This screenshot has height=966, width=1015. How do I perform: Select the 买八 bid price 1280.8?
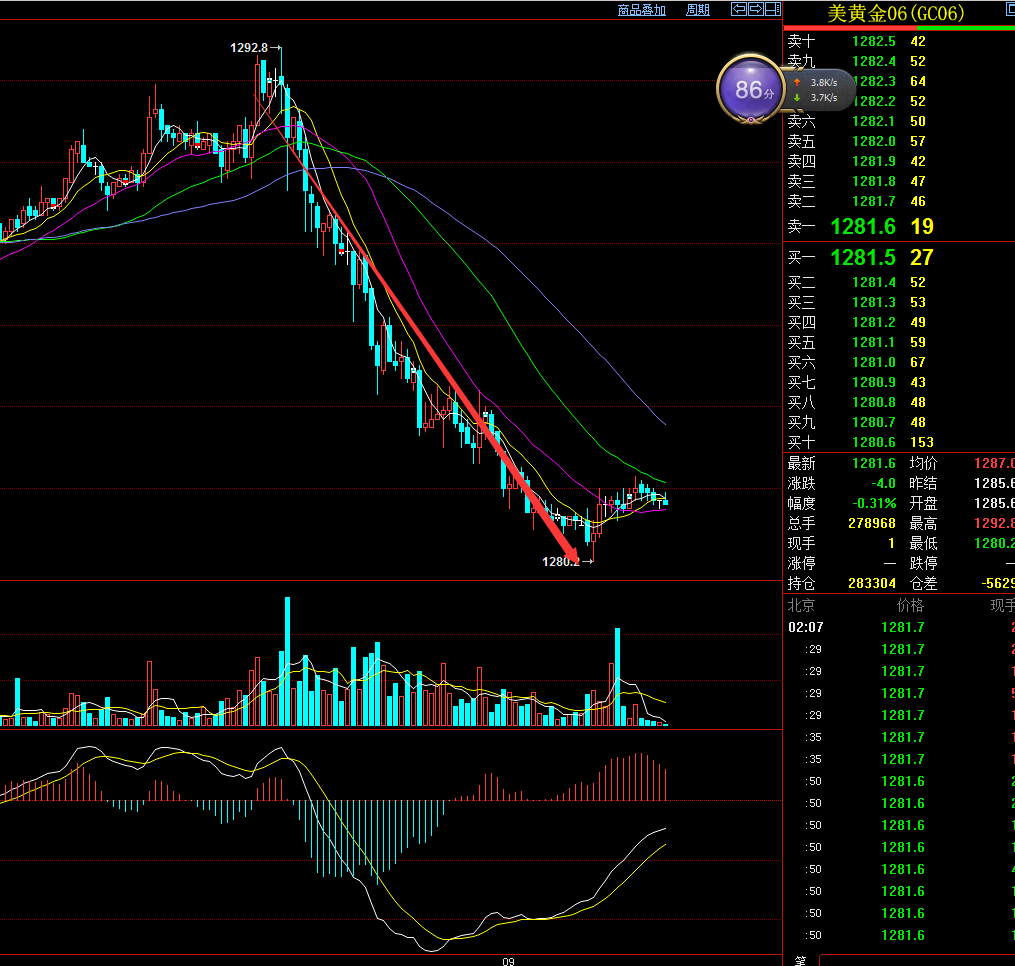click(x=874, y=403)
